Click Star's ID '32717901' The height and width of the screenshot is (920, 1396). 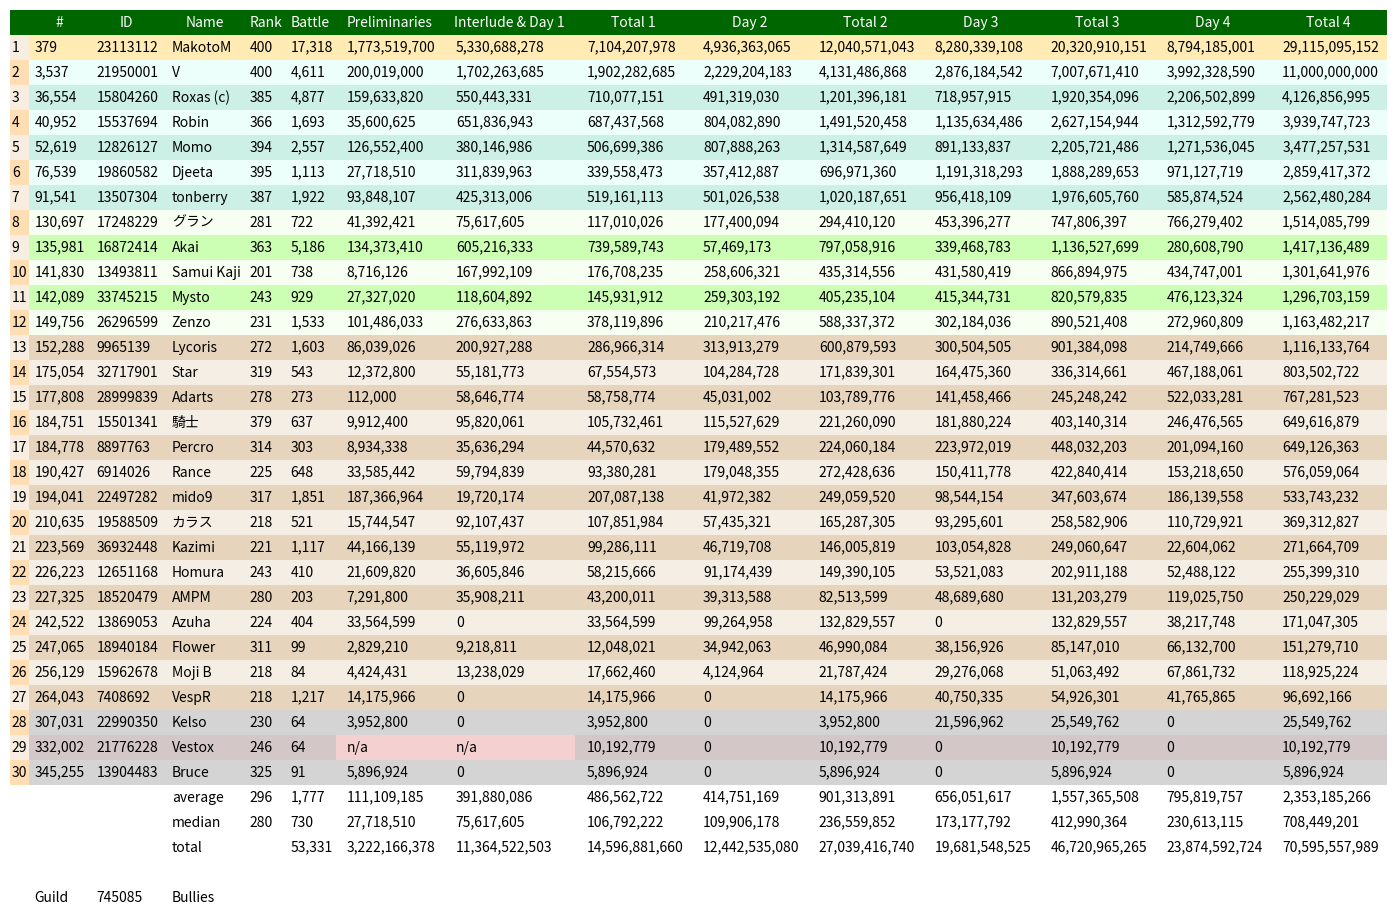pos(127,372)
